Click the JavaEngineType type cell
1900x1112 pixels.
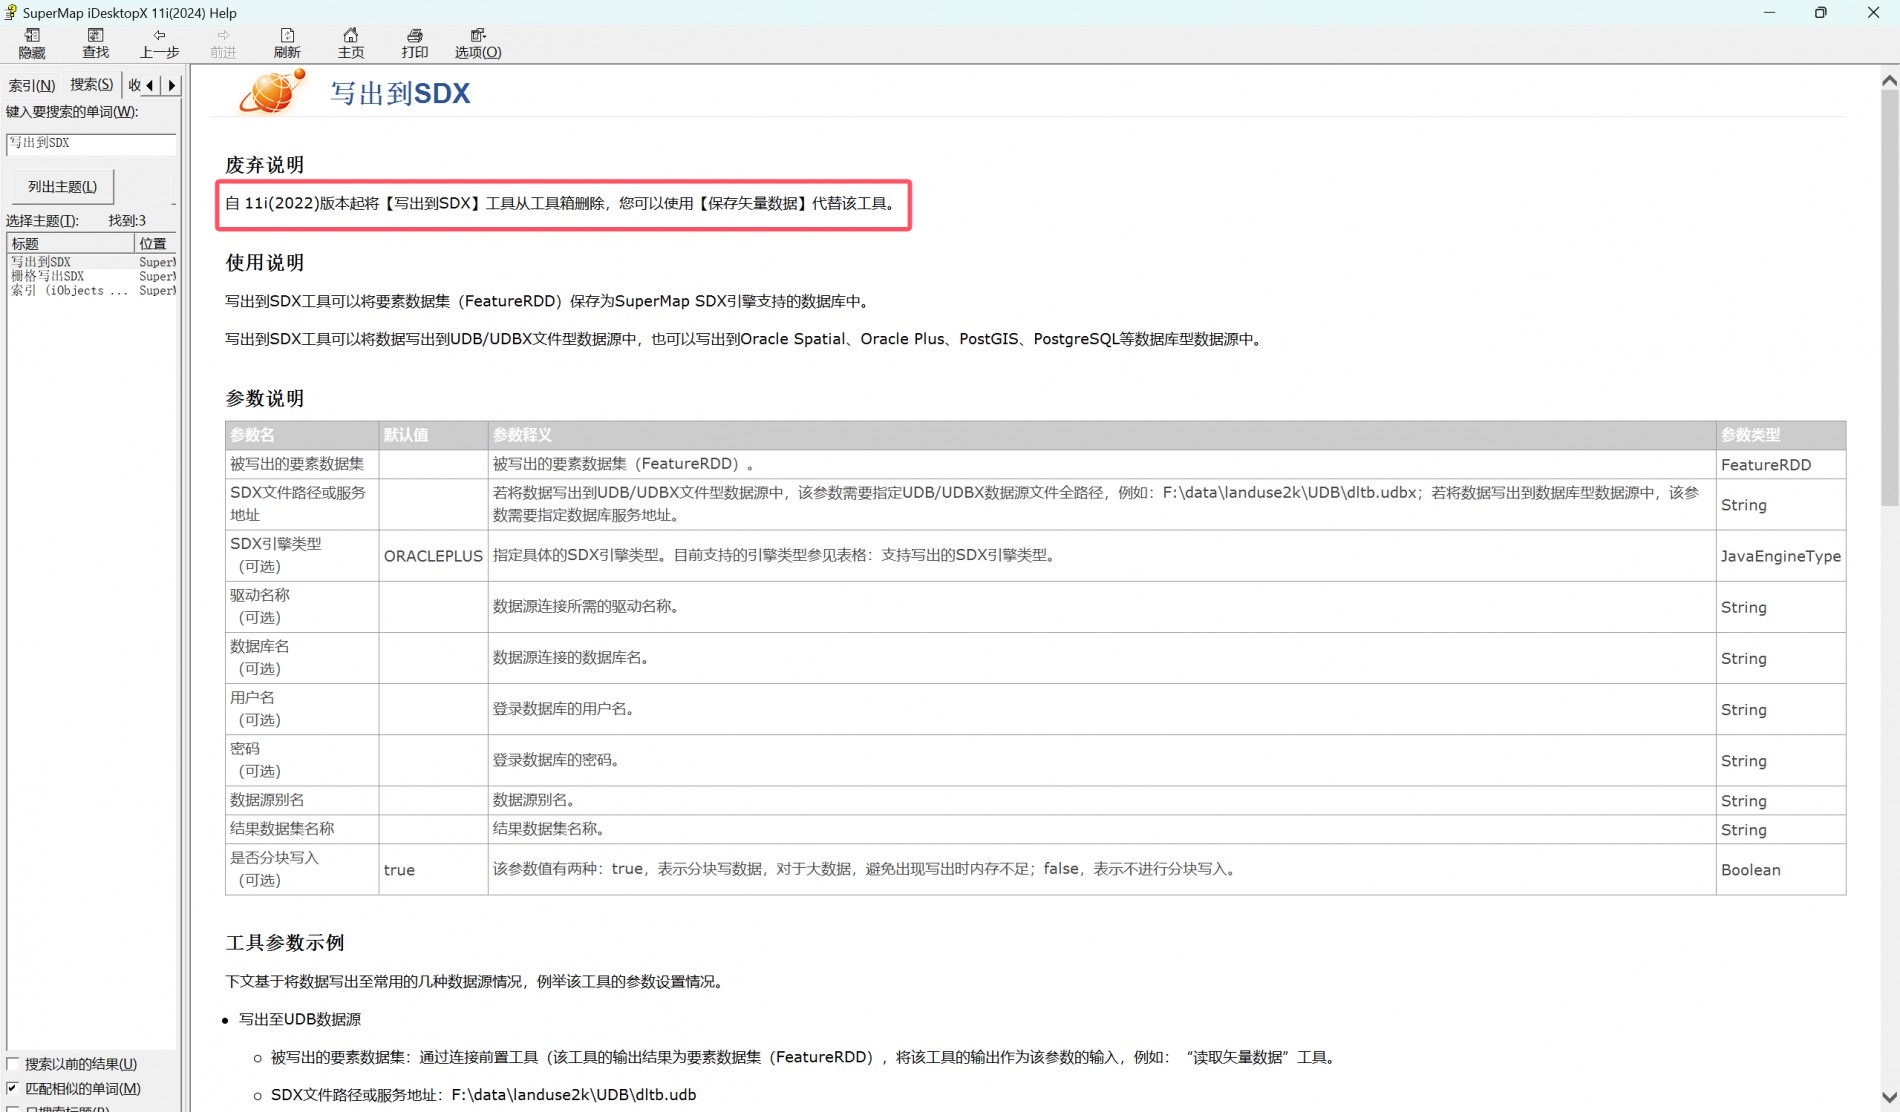1781,556
